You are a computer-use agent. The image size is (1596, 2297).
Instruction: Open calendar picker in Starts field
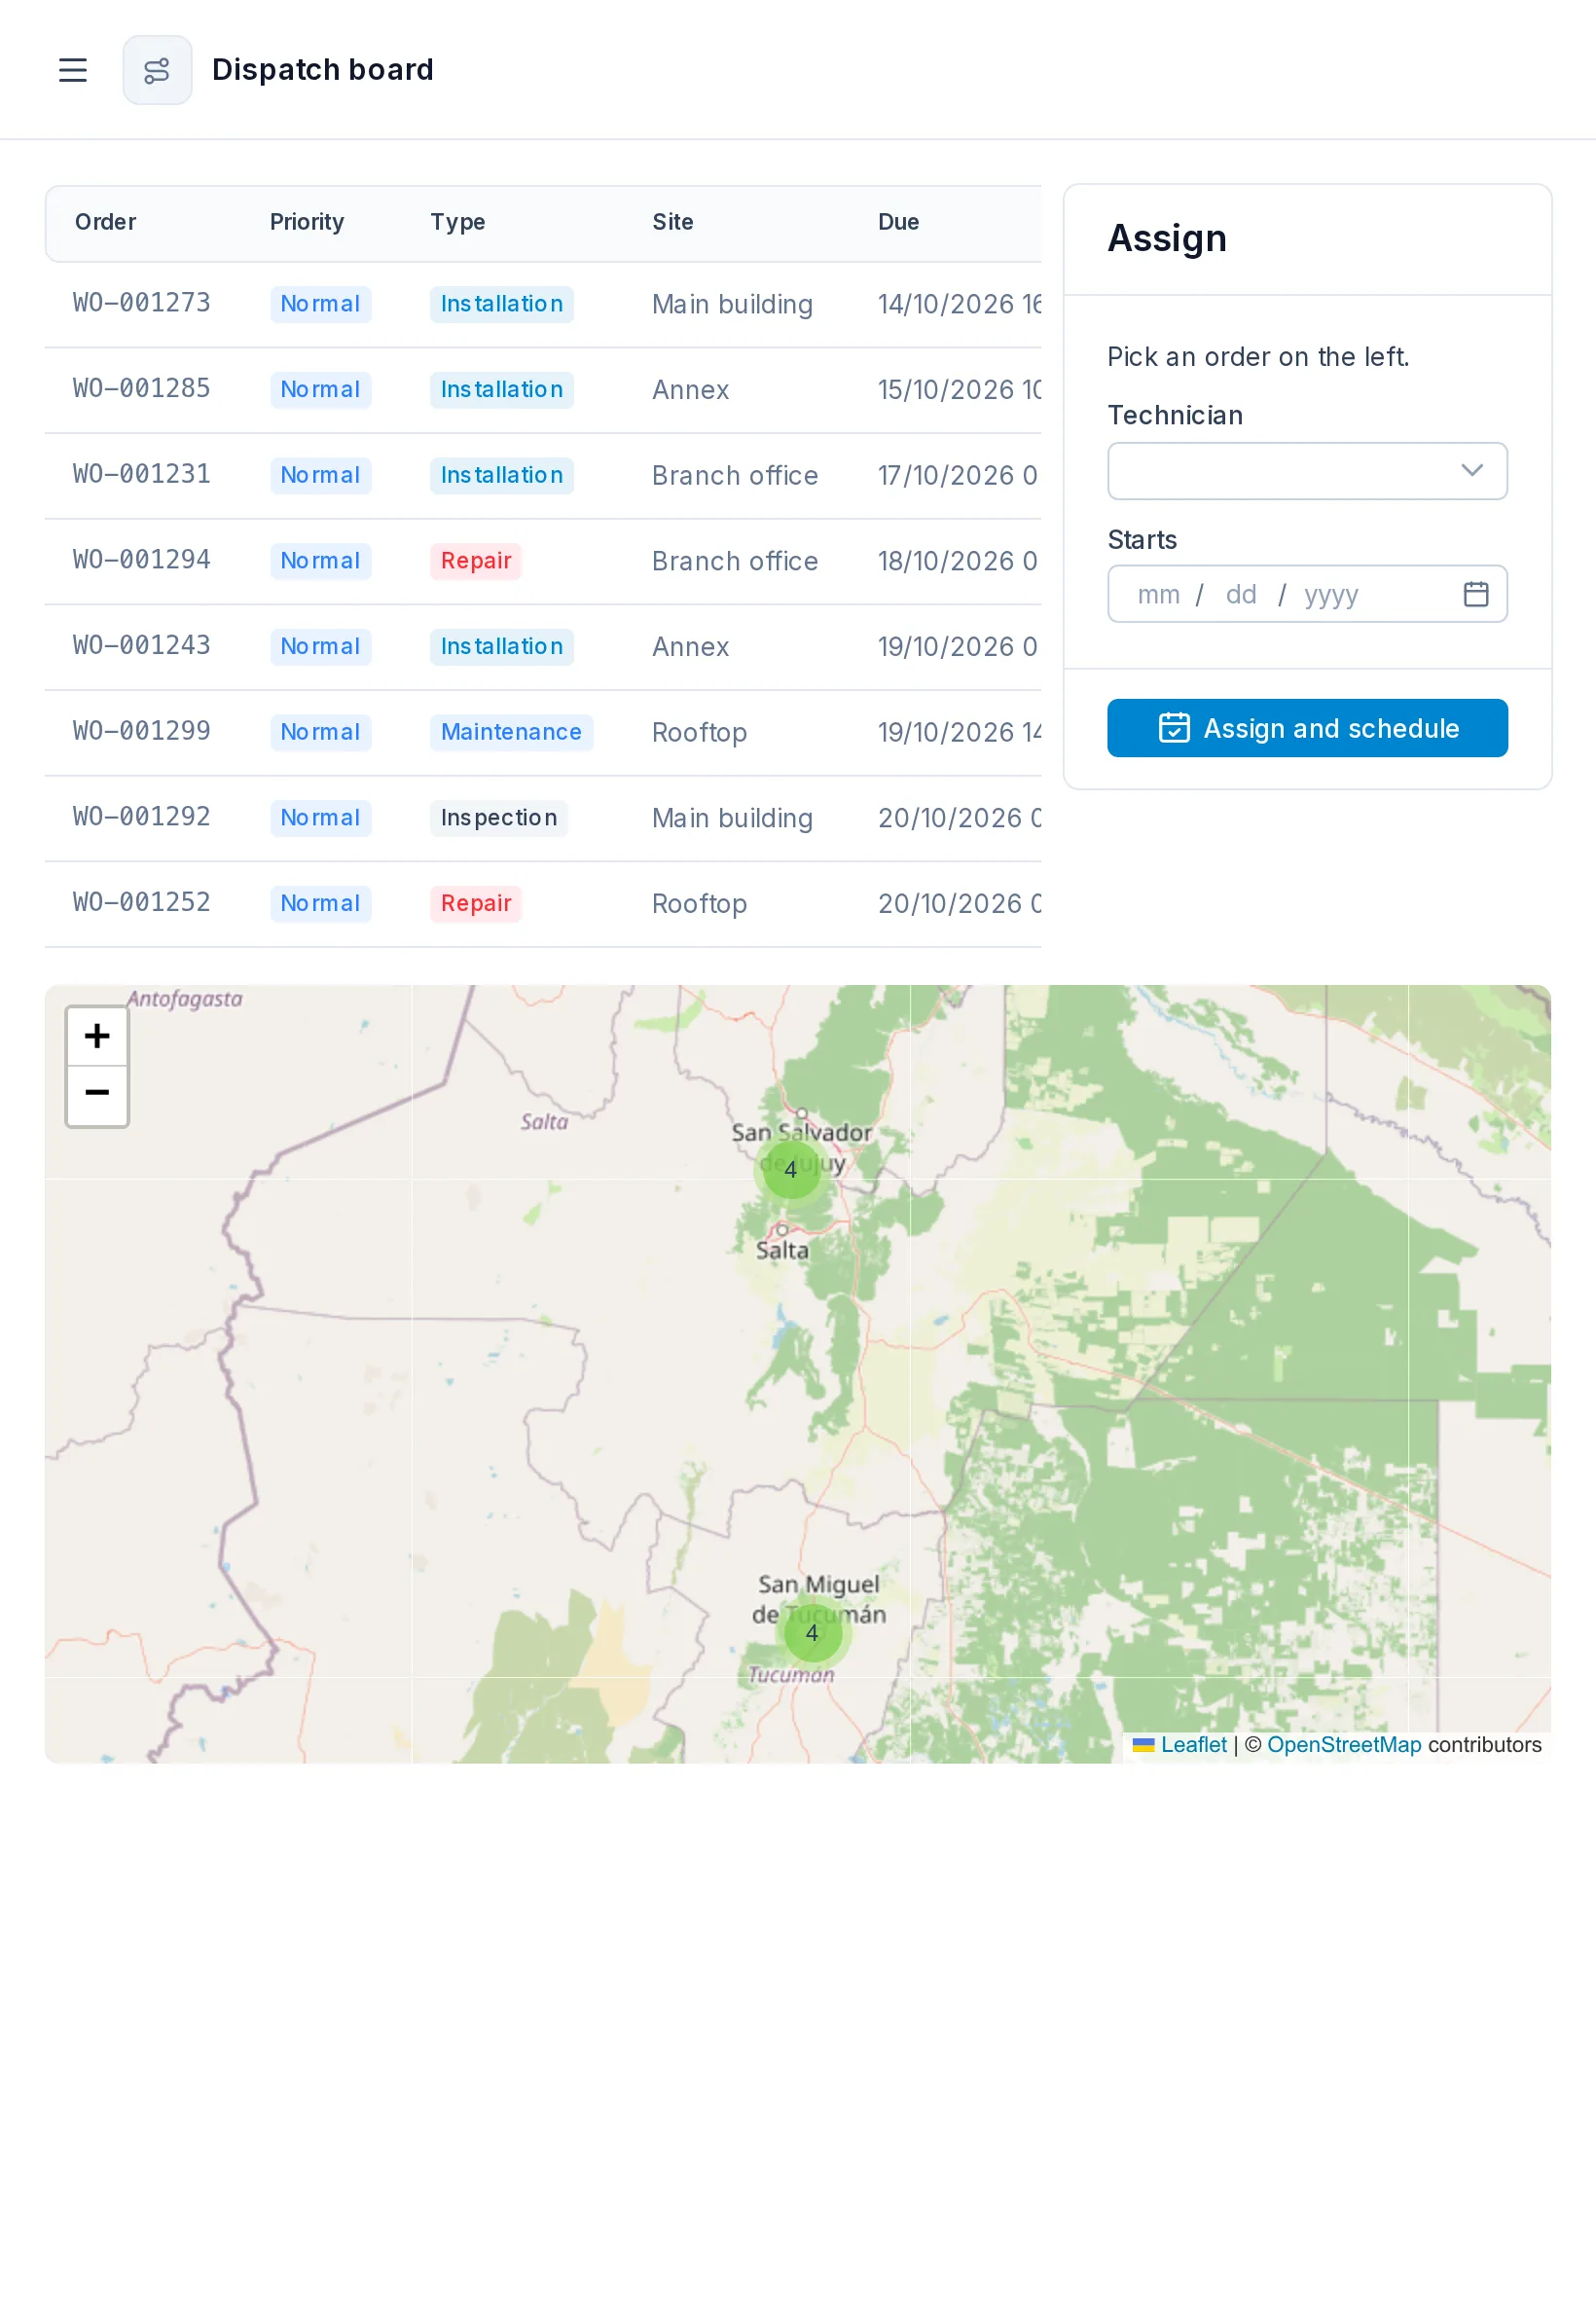[1475, 594]
